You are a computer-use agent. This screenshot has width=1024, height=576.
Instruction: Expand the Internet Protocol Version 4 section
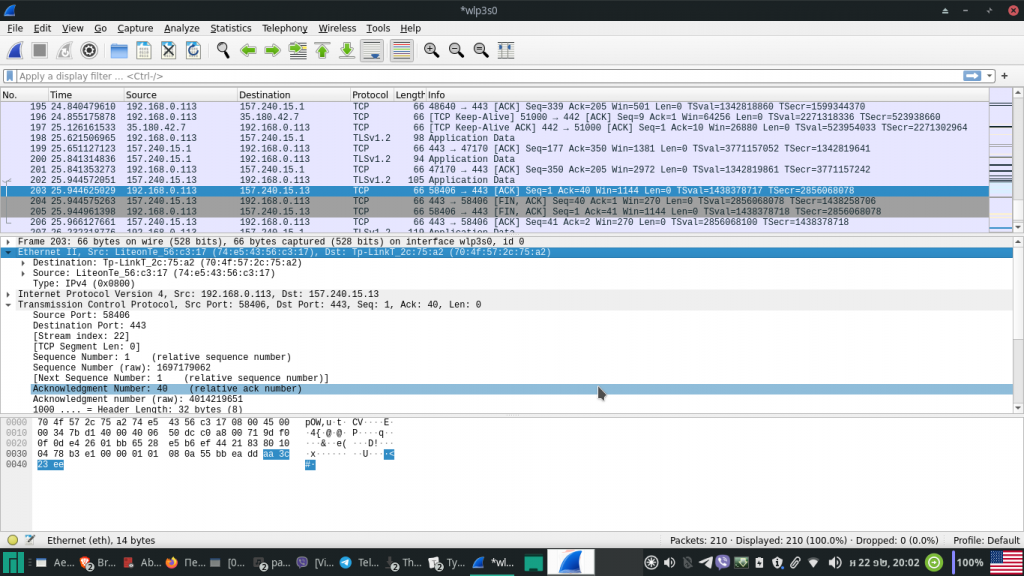[8, 294]
